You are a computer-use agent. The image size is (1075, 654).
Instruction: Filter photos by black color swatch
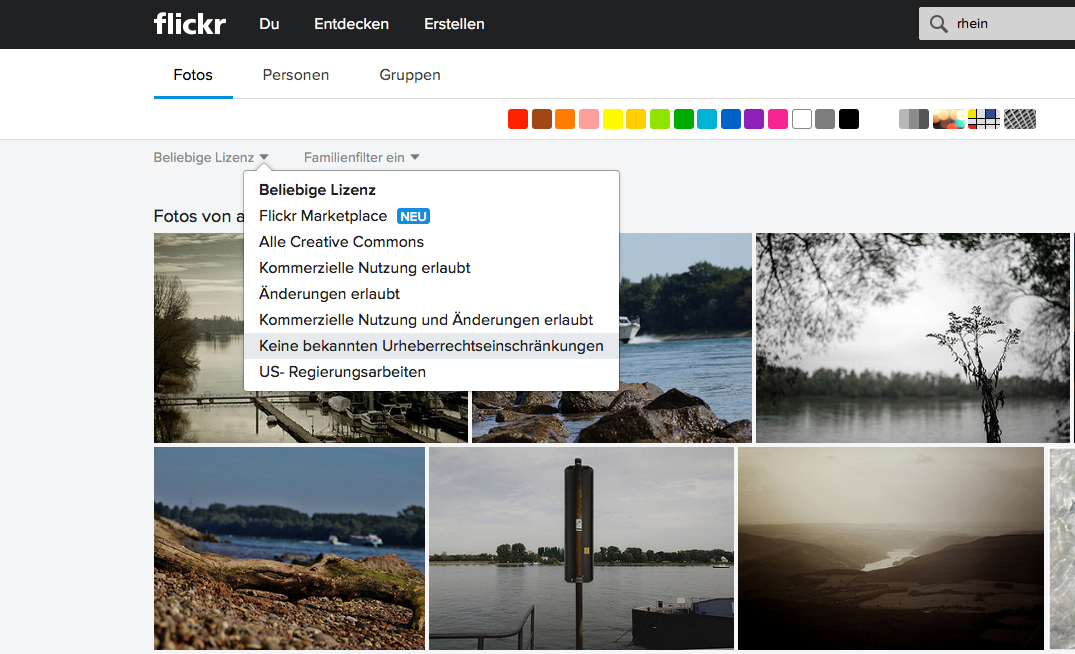pos(849,119)
